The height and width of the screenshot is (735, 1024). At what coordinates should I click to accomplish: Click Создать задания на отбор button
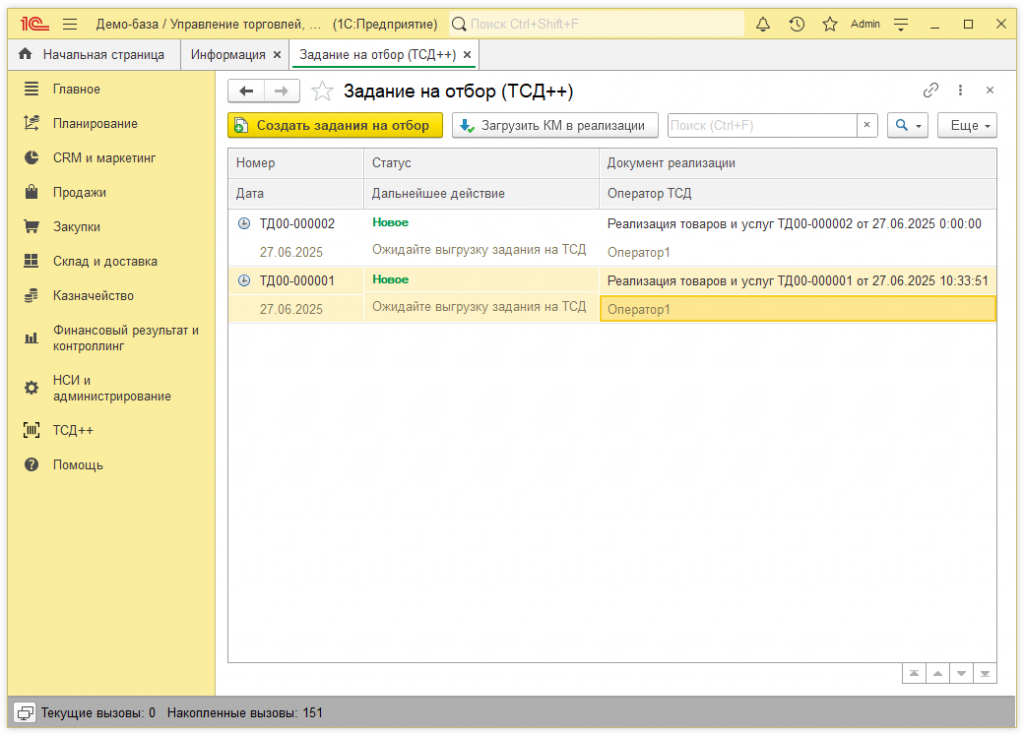point(335,125)
